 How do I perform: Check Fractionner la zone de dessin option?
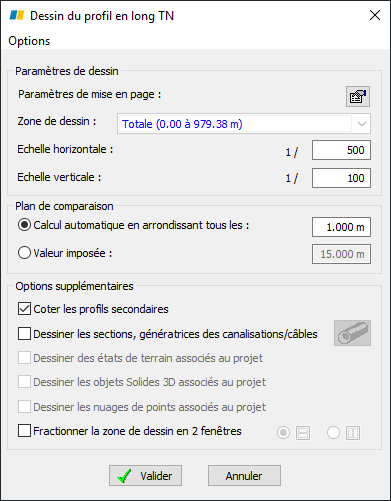pos(24,431)
